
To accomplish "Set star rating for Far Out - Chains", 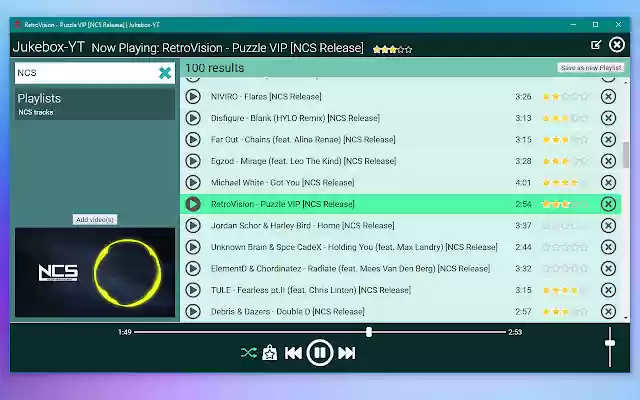I will 565,140.
